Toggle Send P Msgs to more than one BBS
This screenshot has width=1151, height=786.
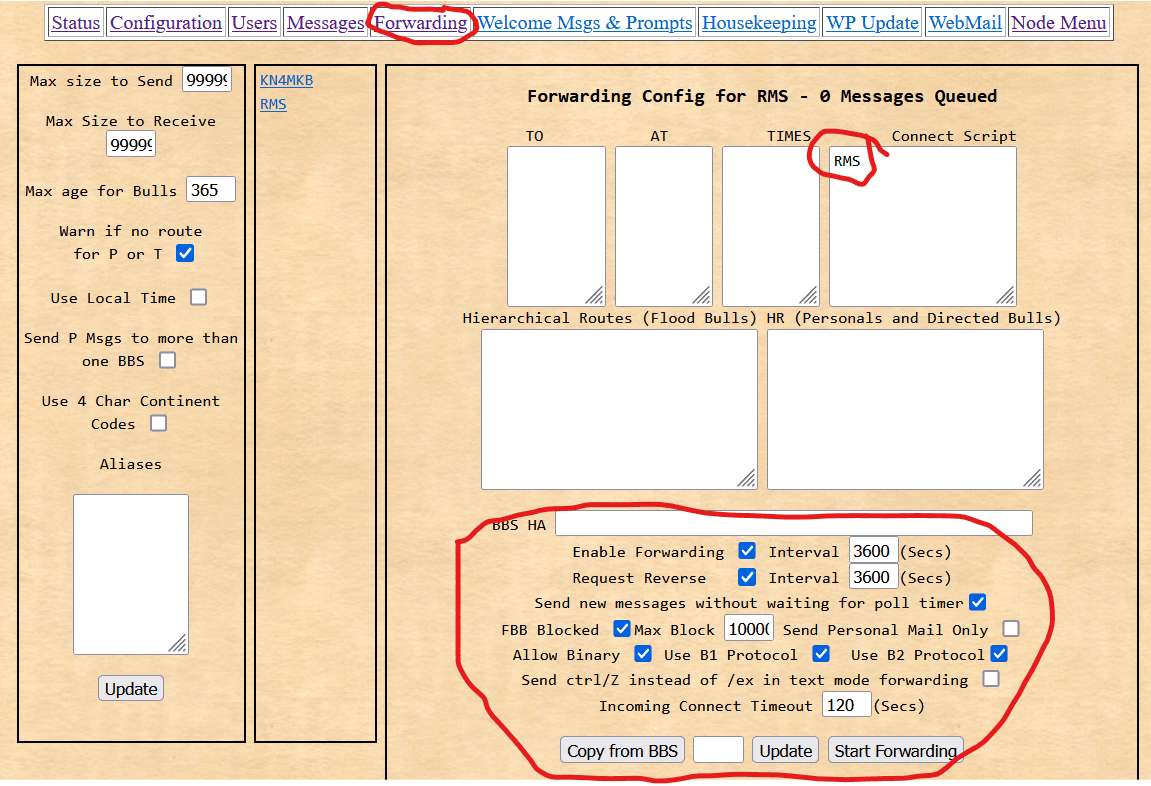pyautogui.click(x=167, y=360)
